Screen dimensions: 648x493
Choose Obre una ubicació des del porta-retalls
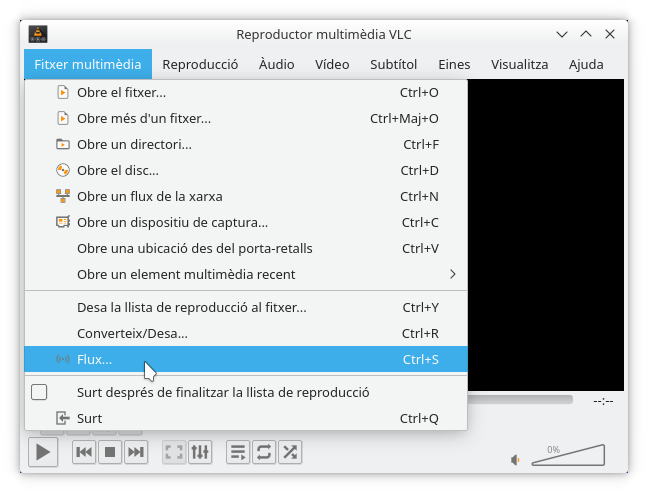click(x=246, y=248)
